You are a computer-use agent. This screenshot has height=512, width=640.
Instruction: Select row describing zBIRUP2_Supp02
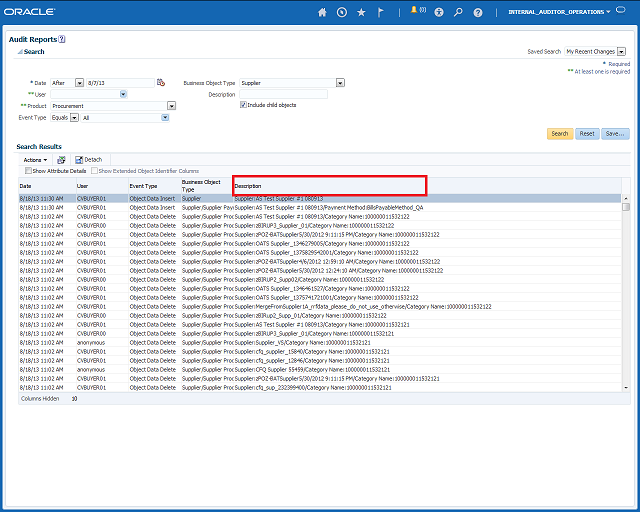click(320, 279)
